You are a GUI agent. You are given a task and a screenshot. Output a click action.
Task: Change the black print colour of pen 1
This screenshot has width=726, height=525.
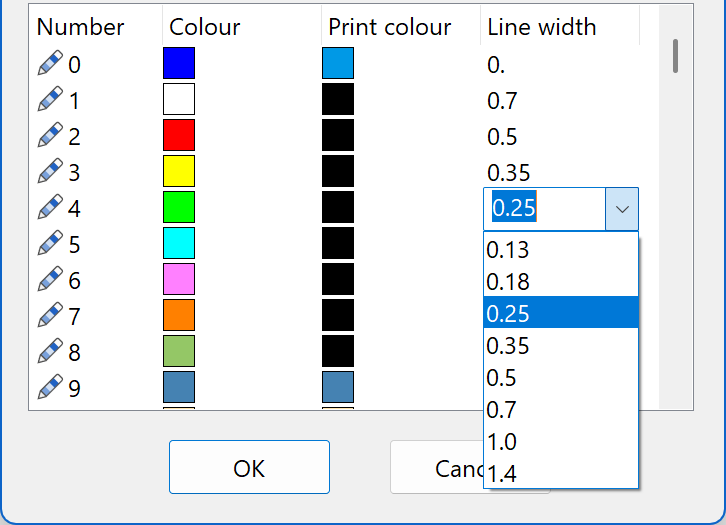click(338, 99)
